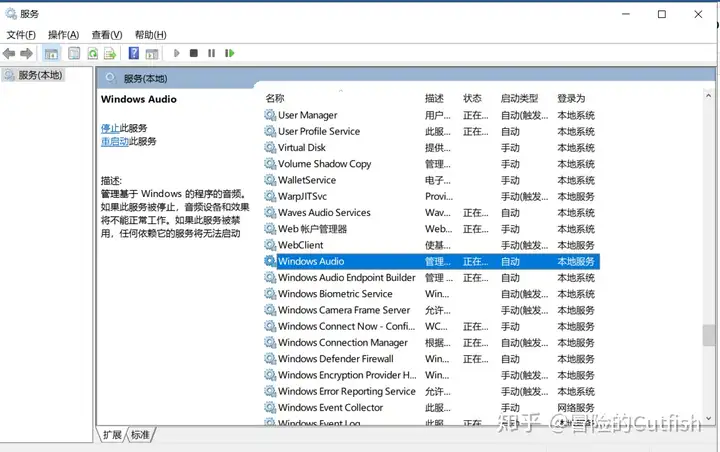Image resolution: width=720 pixels, height=452 pixels.
Task: Sort by the 描述 column header
Action: [434, 98]
